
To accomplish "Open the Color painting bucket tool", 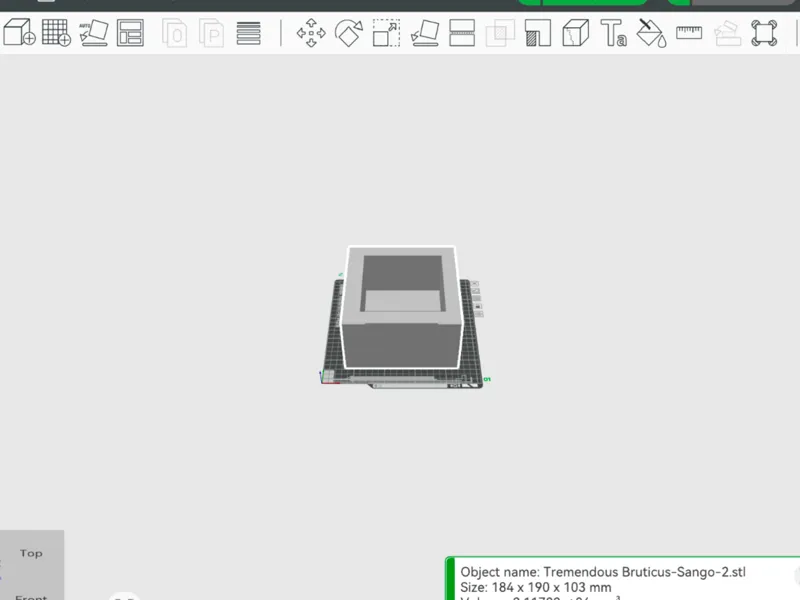I will tap(652, 33).
